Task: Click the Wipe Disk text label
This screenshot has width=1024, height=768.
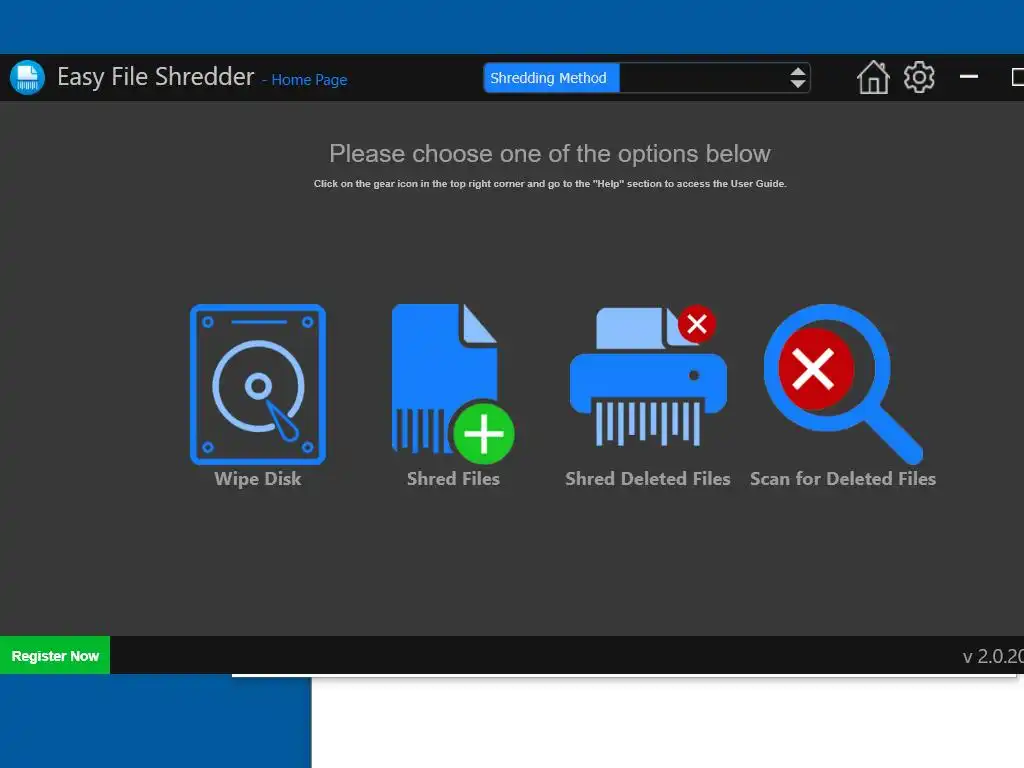Action: [x=258, y=479]
